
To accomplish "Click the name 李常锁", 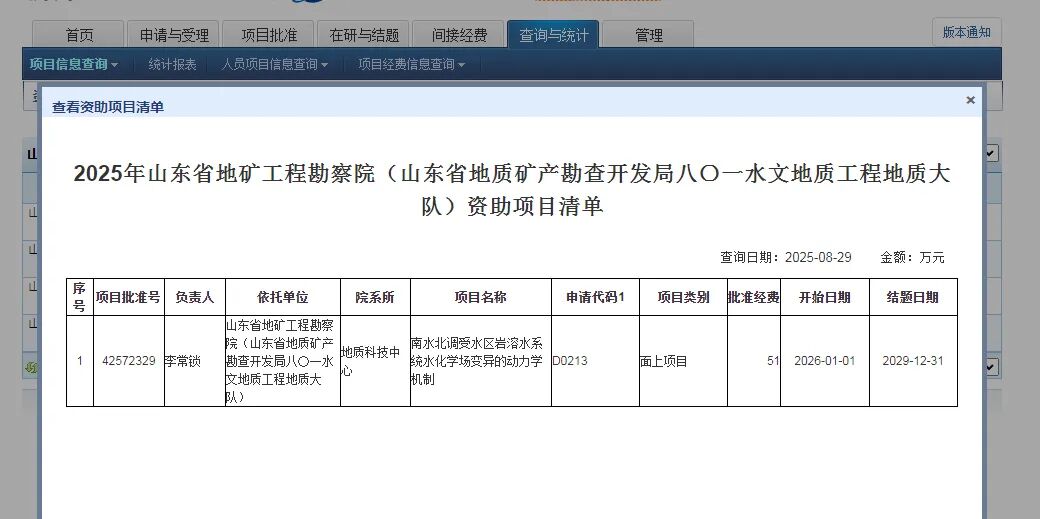I will click(x=182, y=362).
